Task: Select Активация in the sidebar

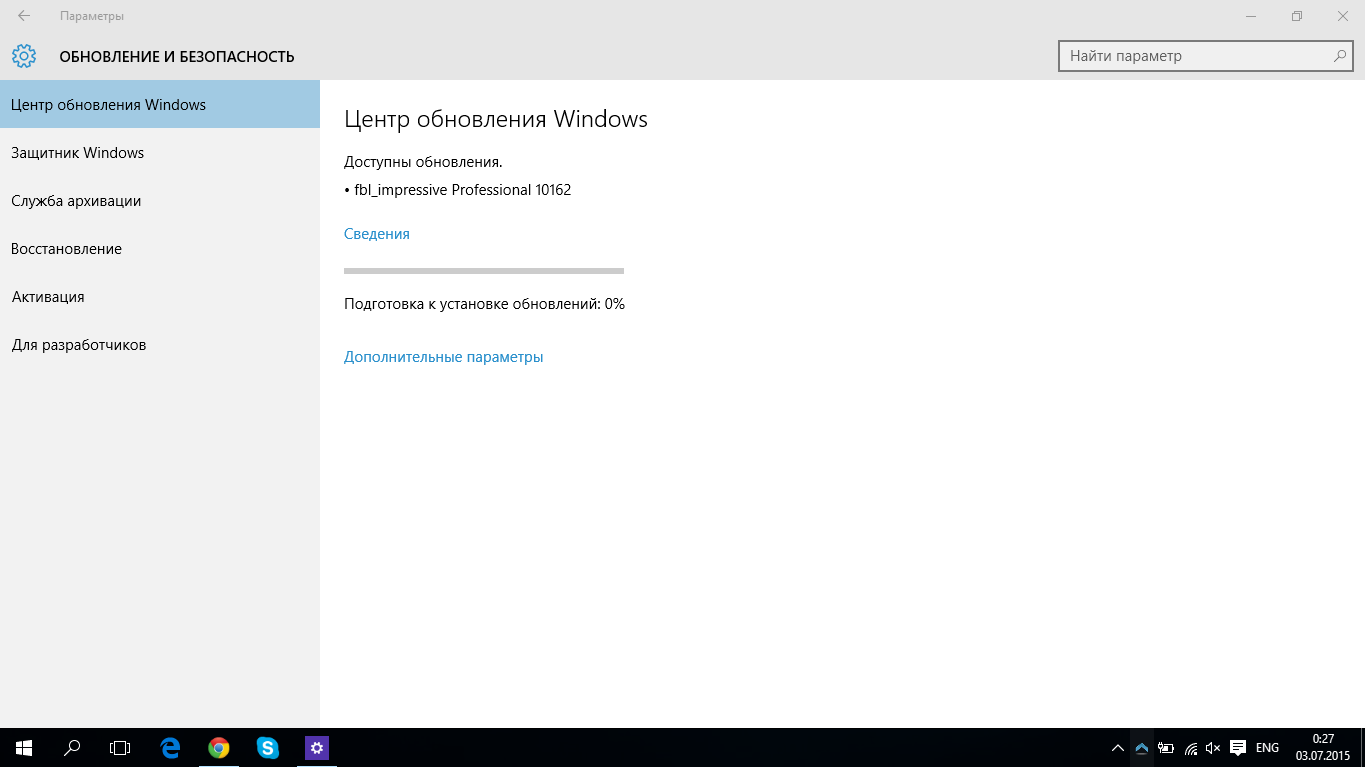Action: coord(160,296)
